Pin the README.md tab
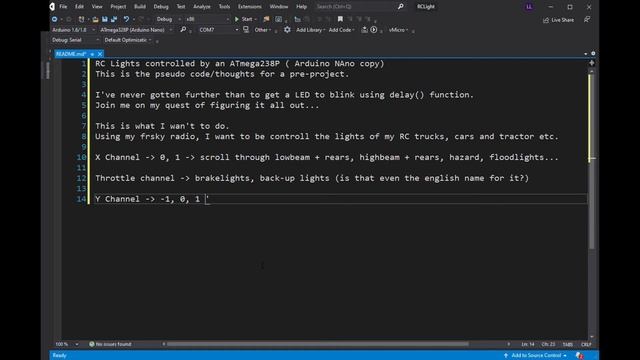Viewport: 640px width, 360px height. coord(93,54)
